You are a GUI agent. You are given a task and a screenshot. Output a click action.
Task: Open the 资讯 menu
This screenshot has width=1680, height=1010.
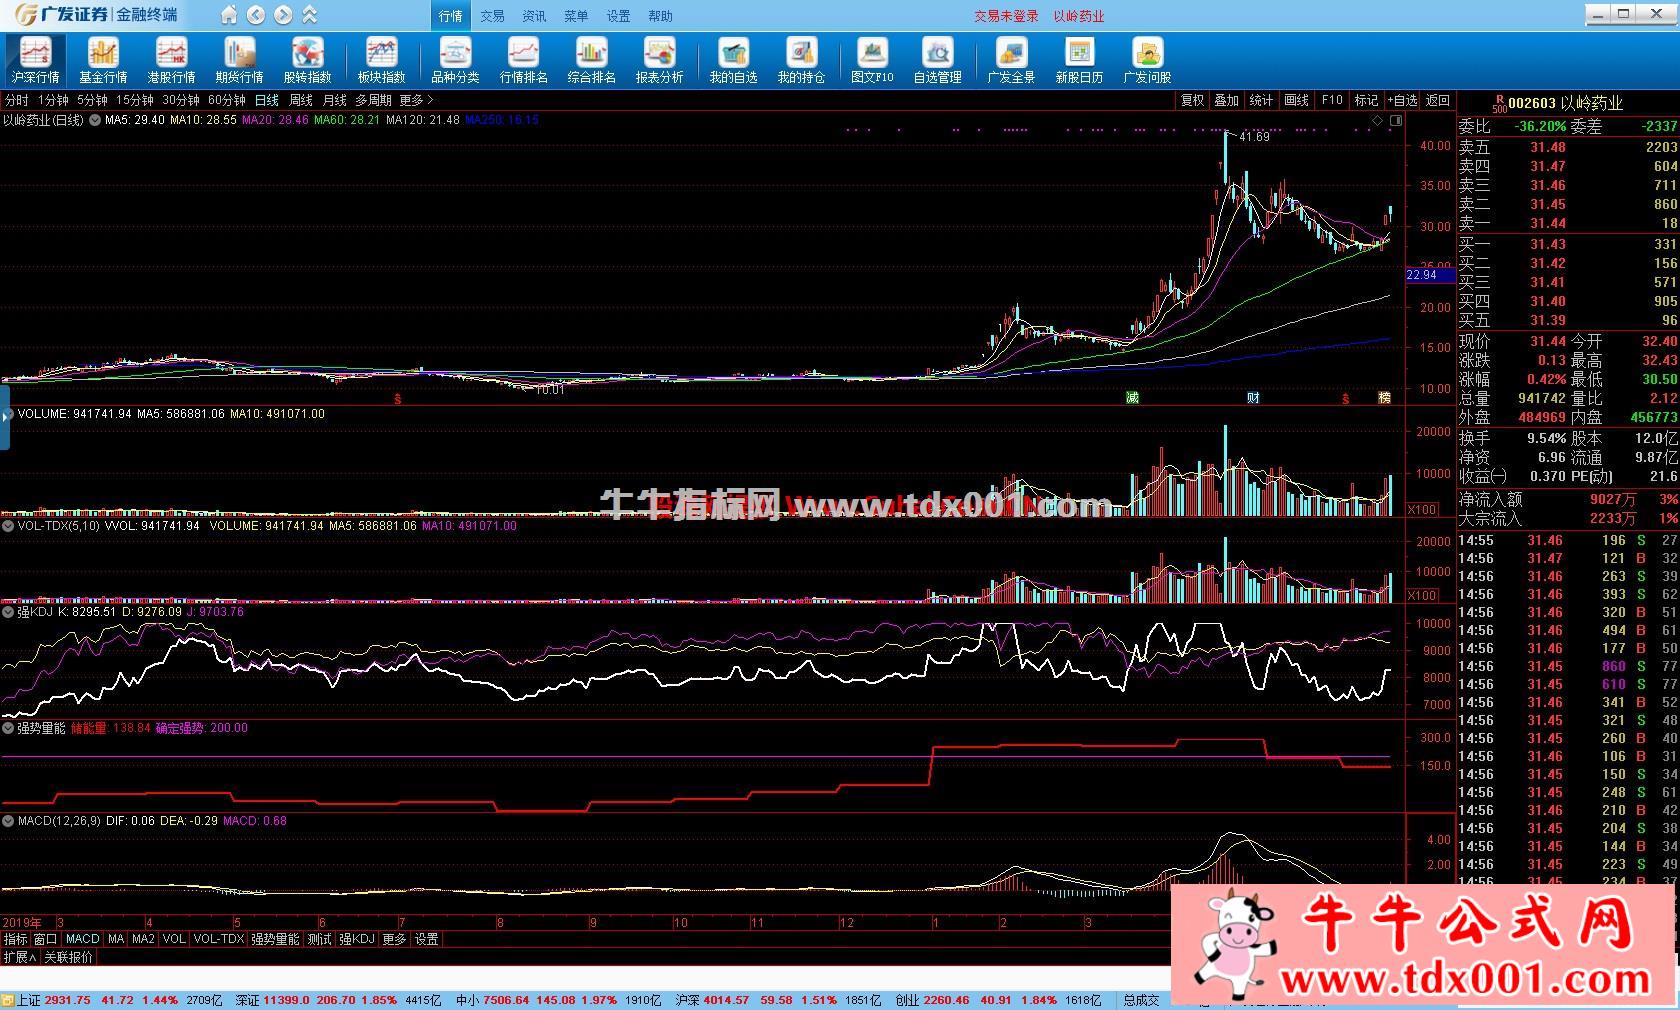[534, 16]
